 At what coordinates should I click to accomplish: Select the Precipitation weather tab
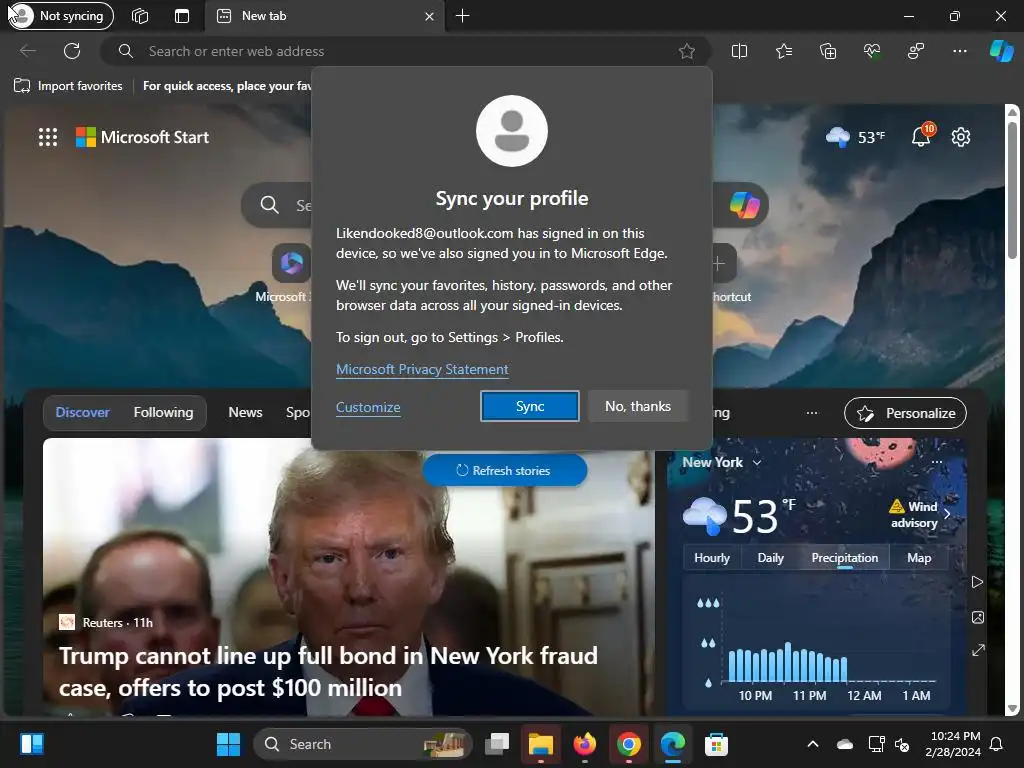[844, 558]
